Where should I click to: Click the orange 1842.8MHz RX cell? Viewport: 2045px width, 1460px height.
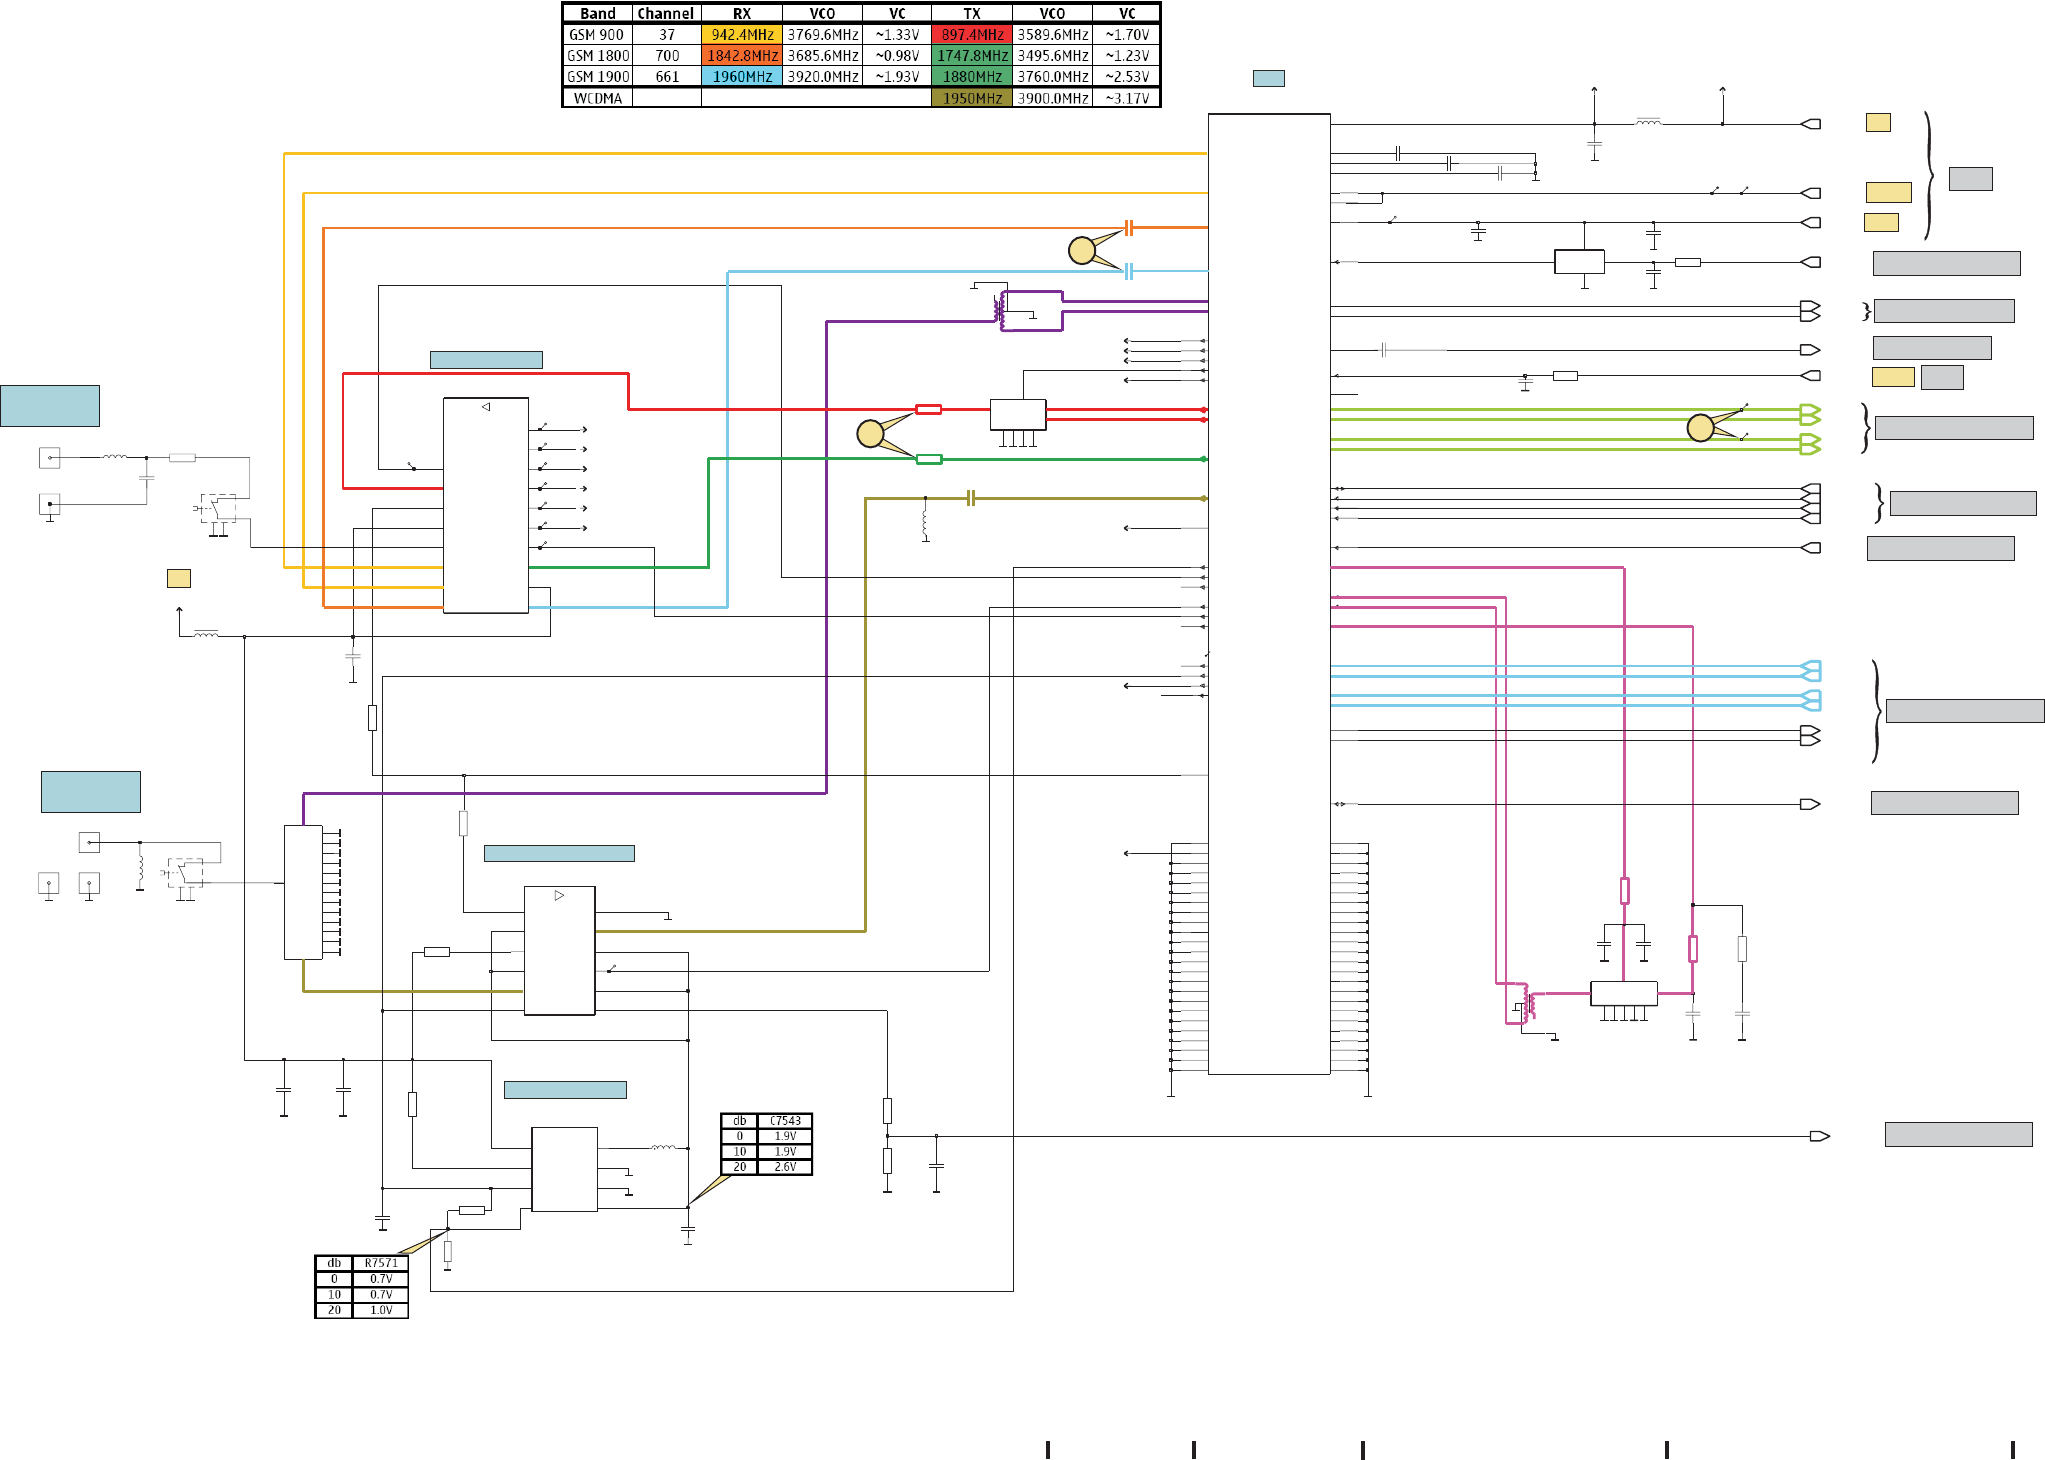pyautogui.click(x=742, y=56)
